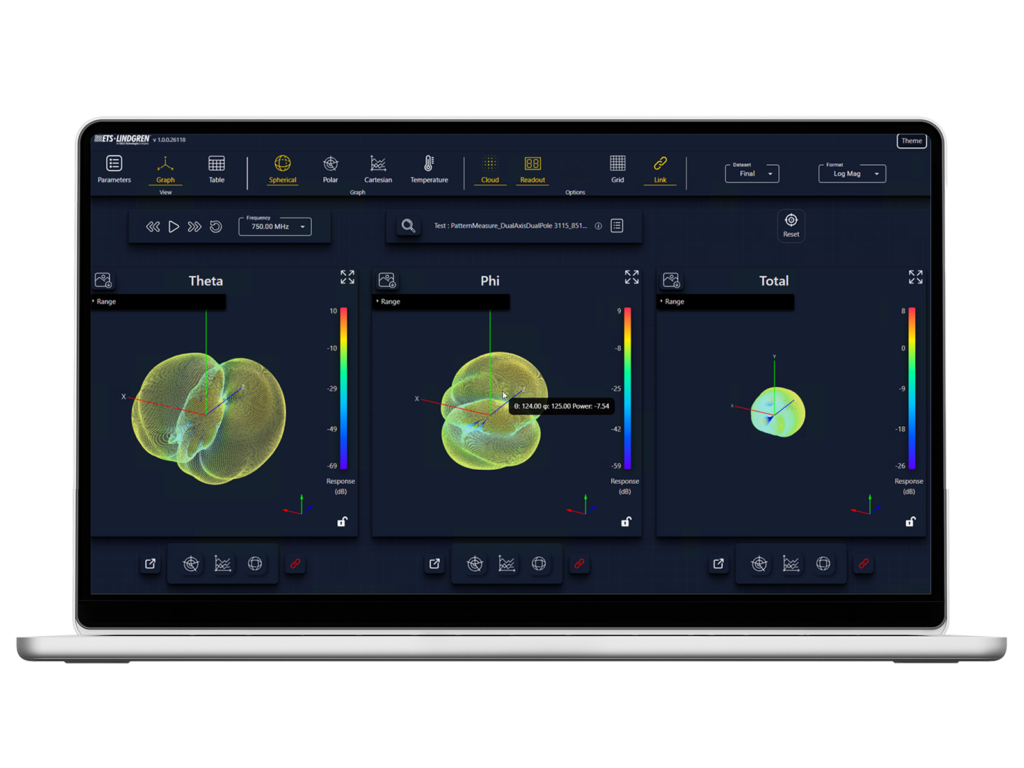
Task: Click the Total panel title
Action: coord(774,281)
